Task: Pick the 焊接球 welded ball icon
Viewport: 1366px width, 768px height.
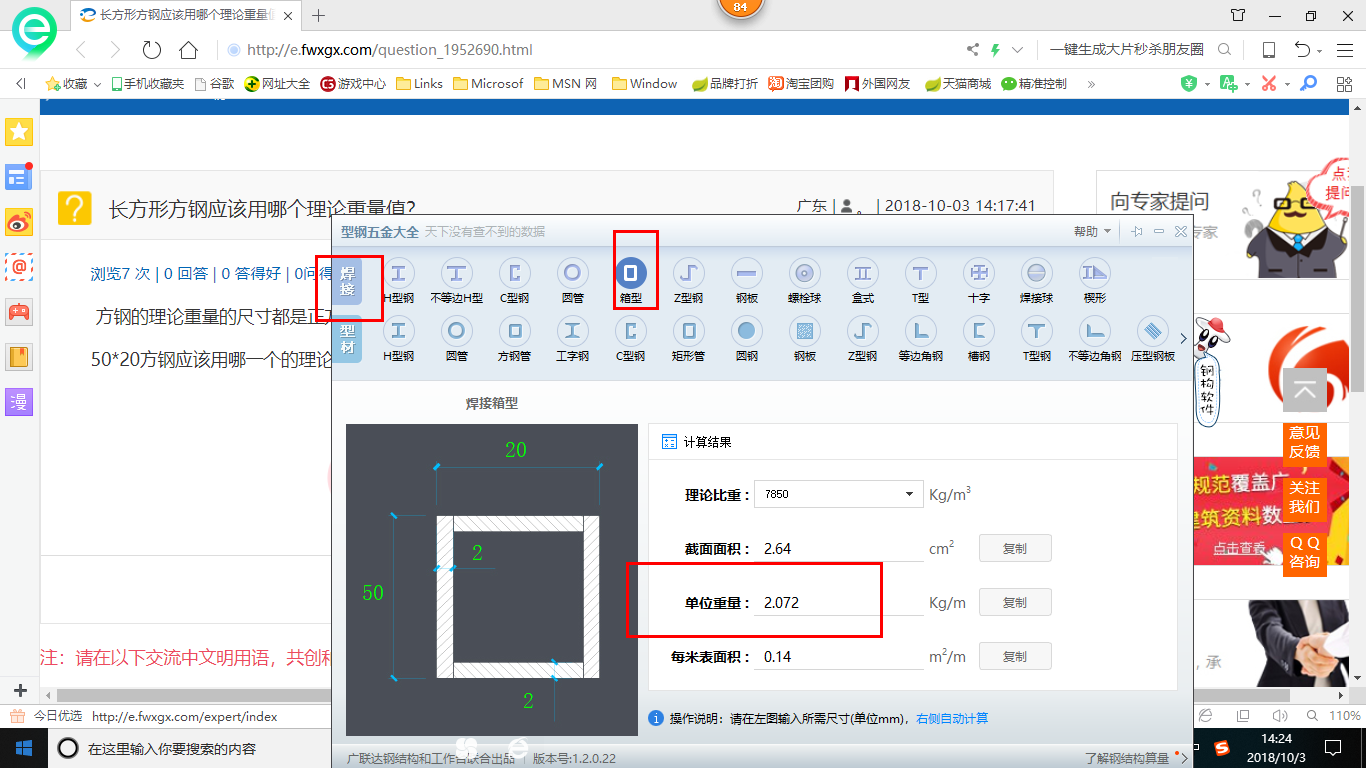Action: (1036, 272)
